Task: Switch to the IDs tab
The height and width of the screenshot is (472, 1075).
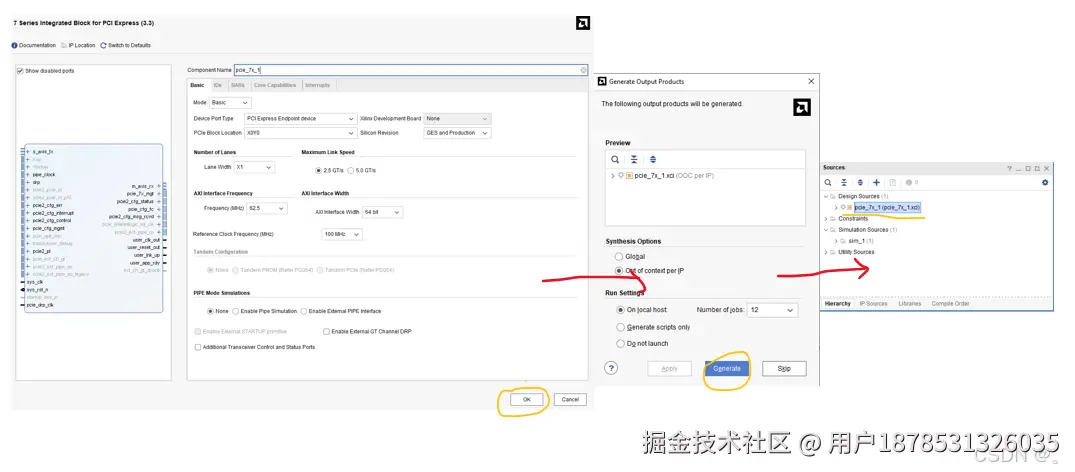Action: coord(217,85)
